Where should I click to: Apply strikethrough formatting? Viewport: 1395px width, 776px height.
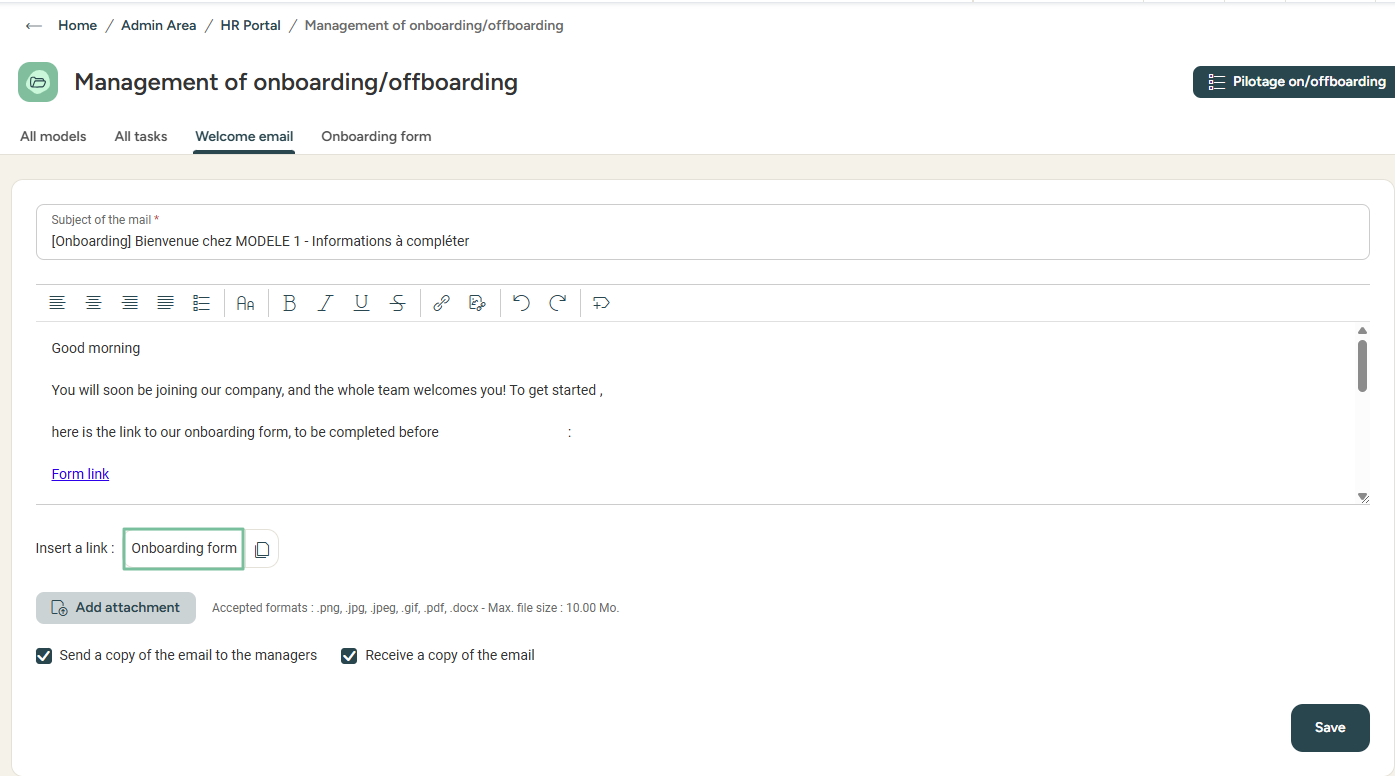click(x=397, y=303)
